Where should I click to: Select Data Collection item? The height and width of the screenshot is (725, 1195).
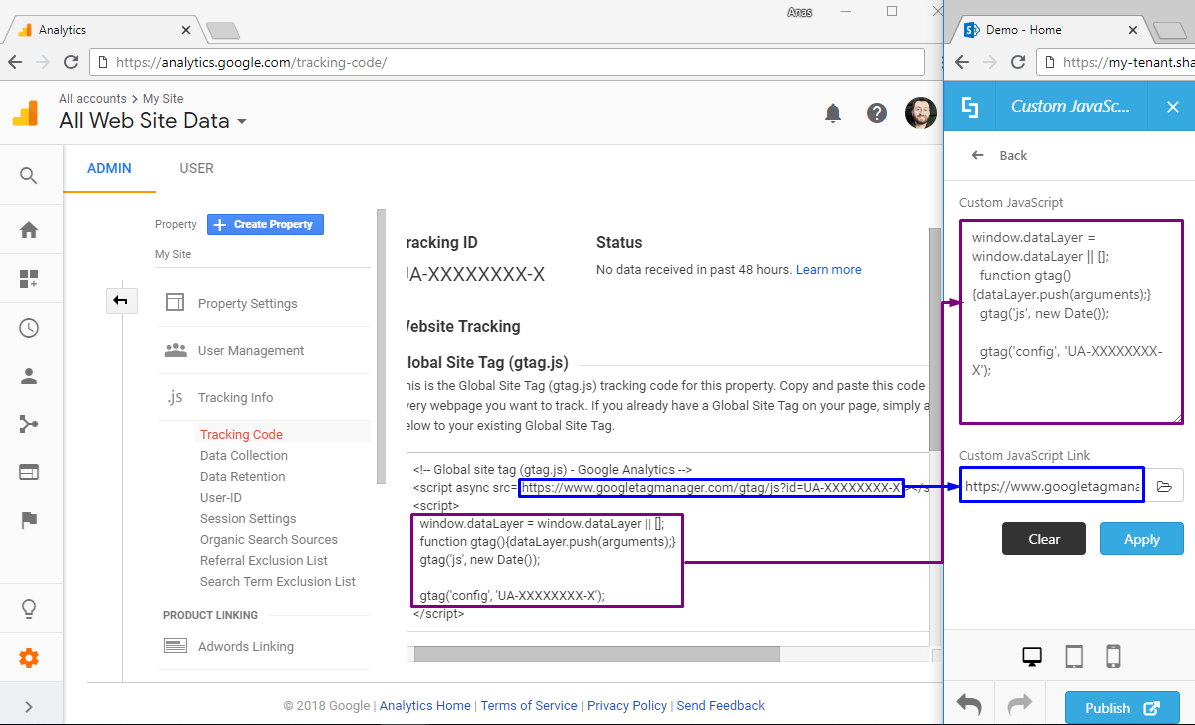pos(244,455)
